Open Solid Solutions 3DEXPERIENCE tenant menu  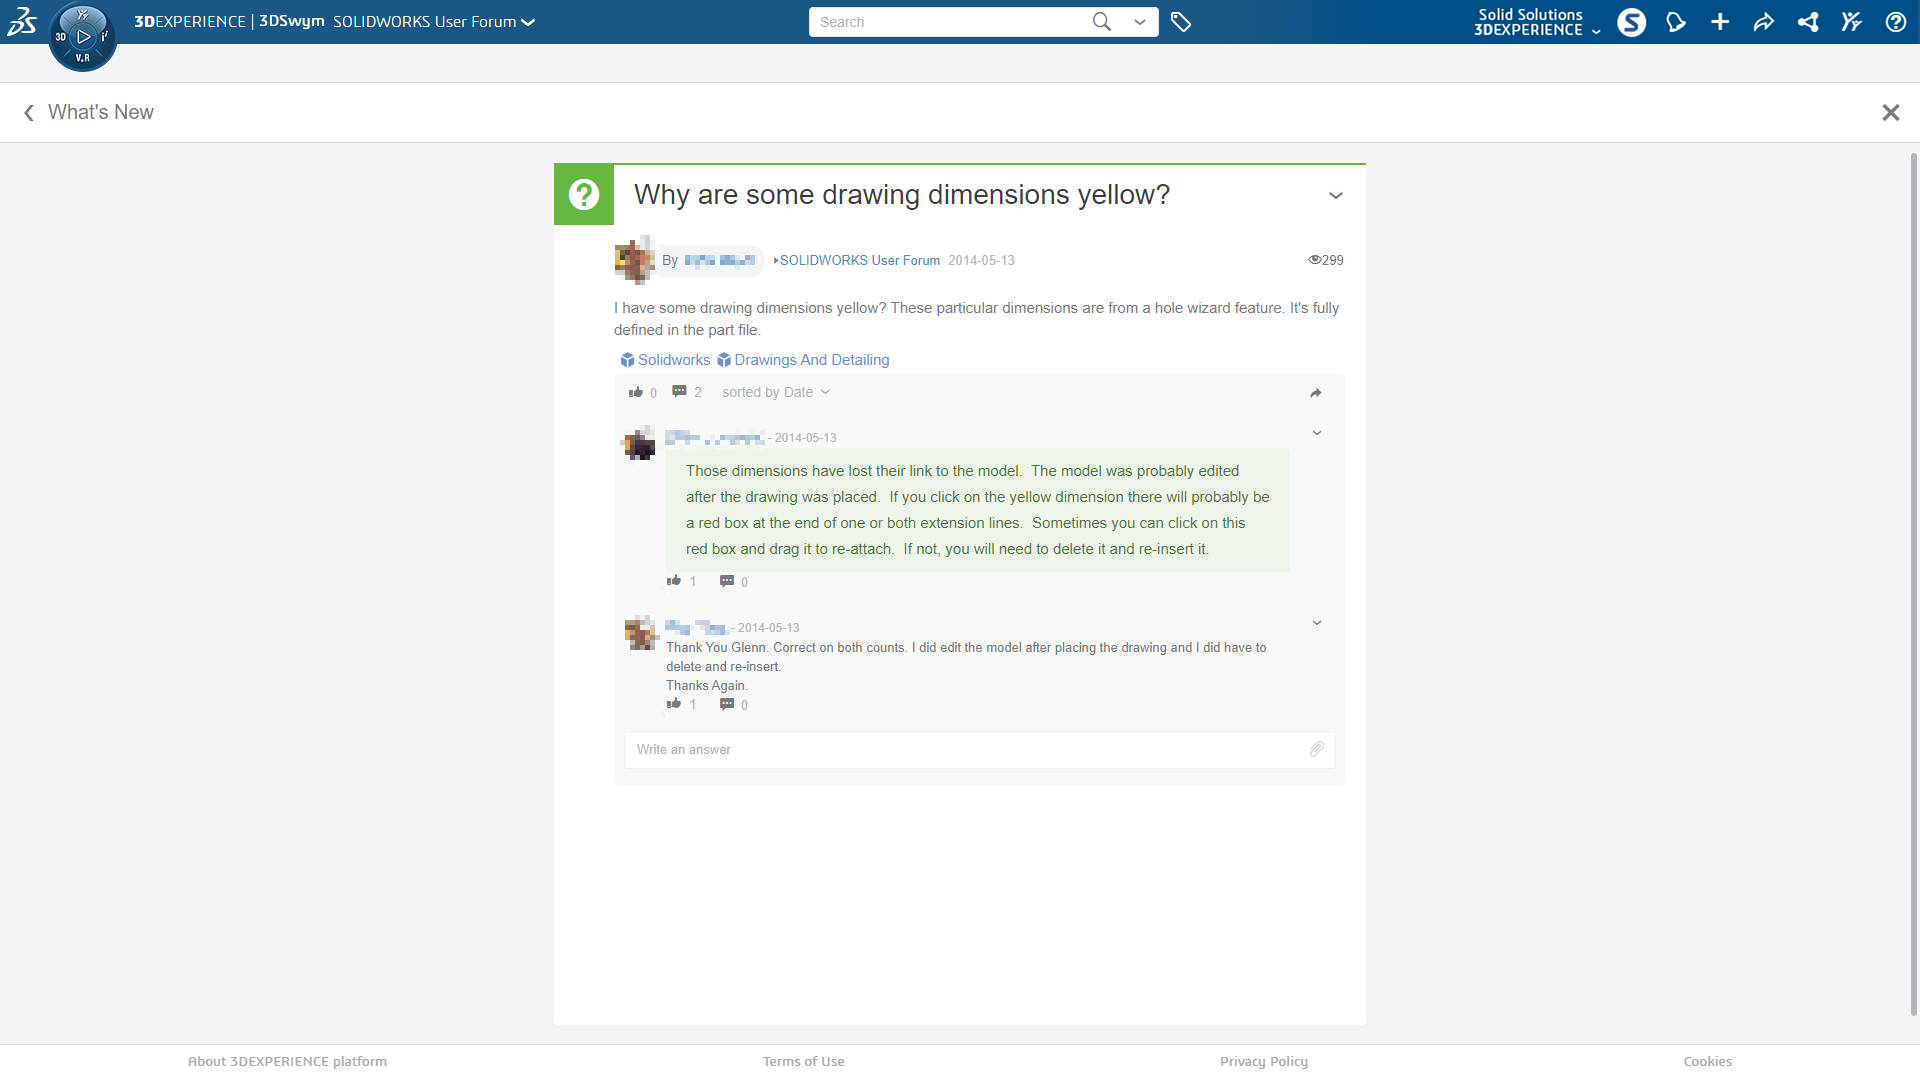pyautogui.click(x=1536, y=22)
